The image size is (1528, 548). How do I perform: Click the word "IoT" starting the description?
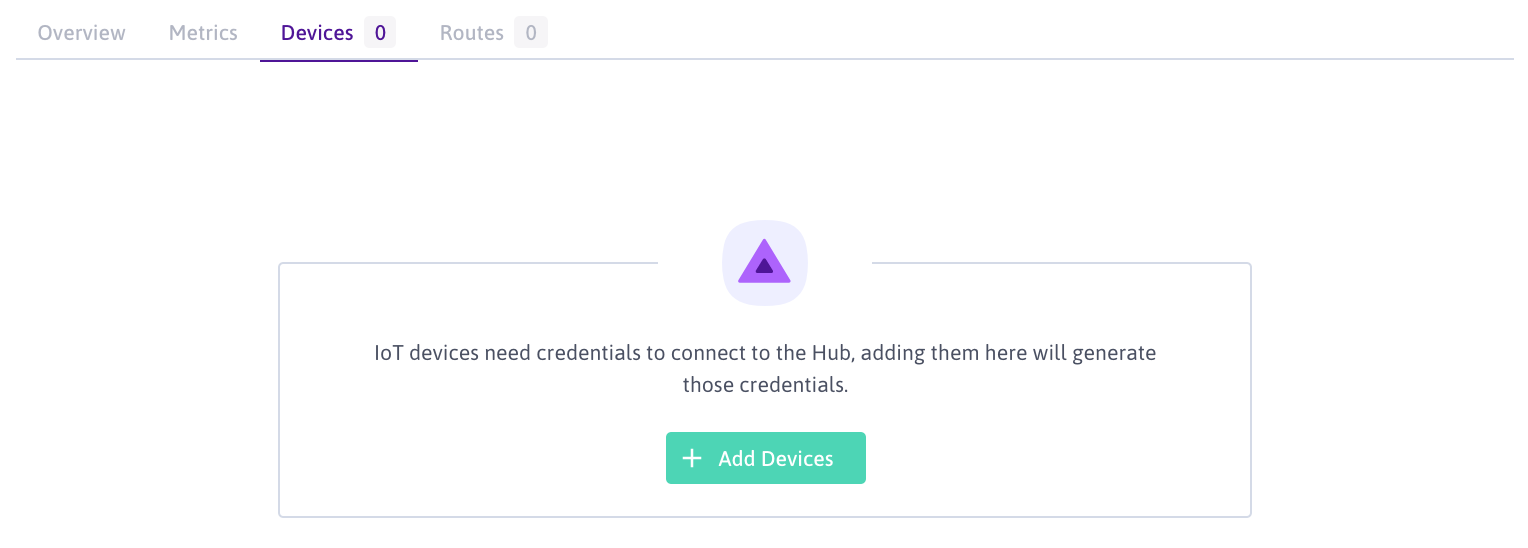coord(388,353)
